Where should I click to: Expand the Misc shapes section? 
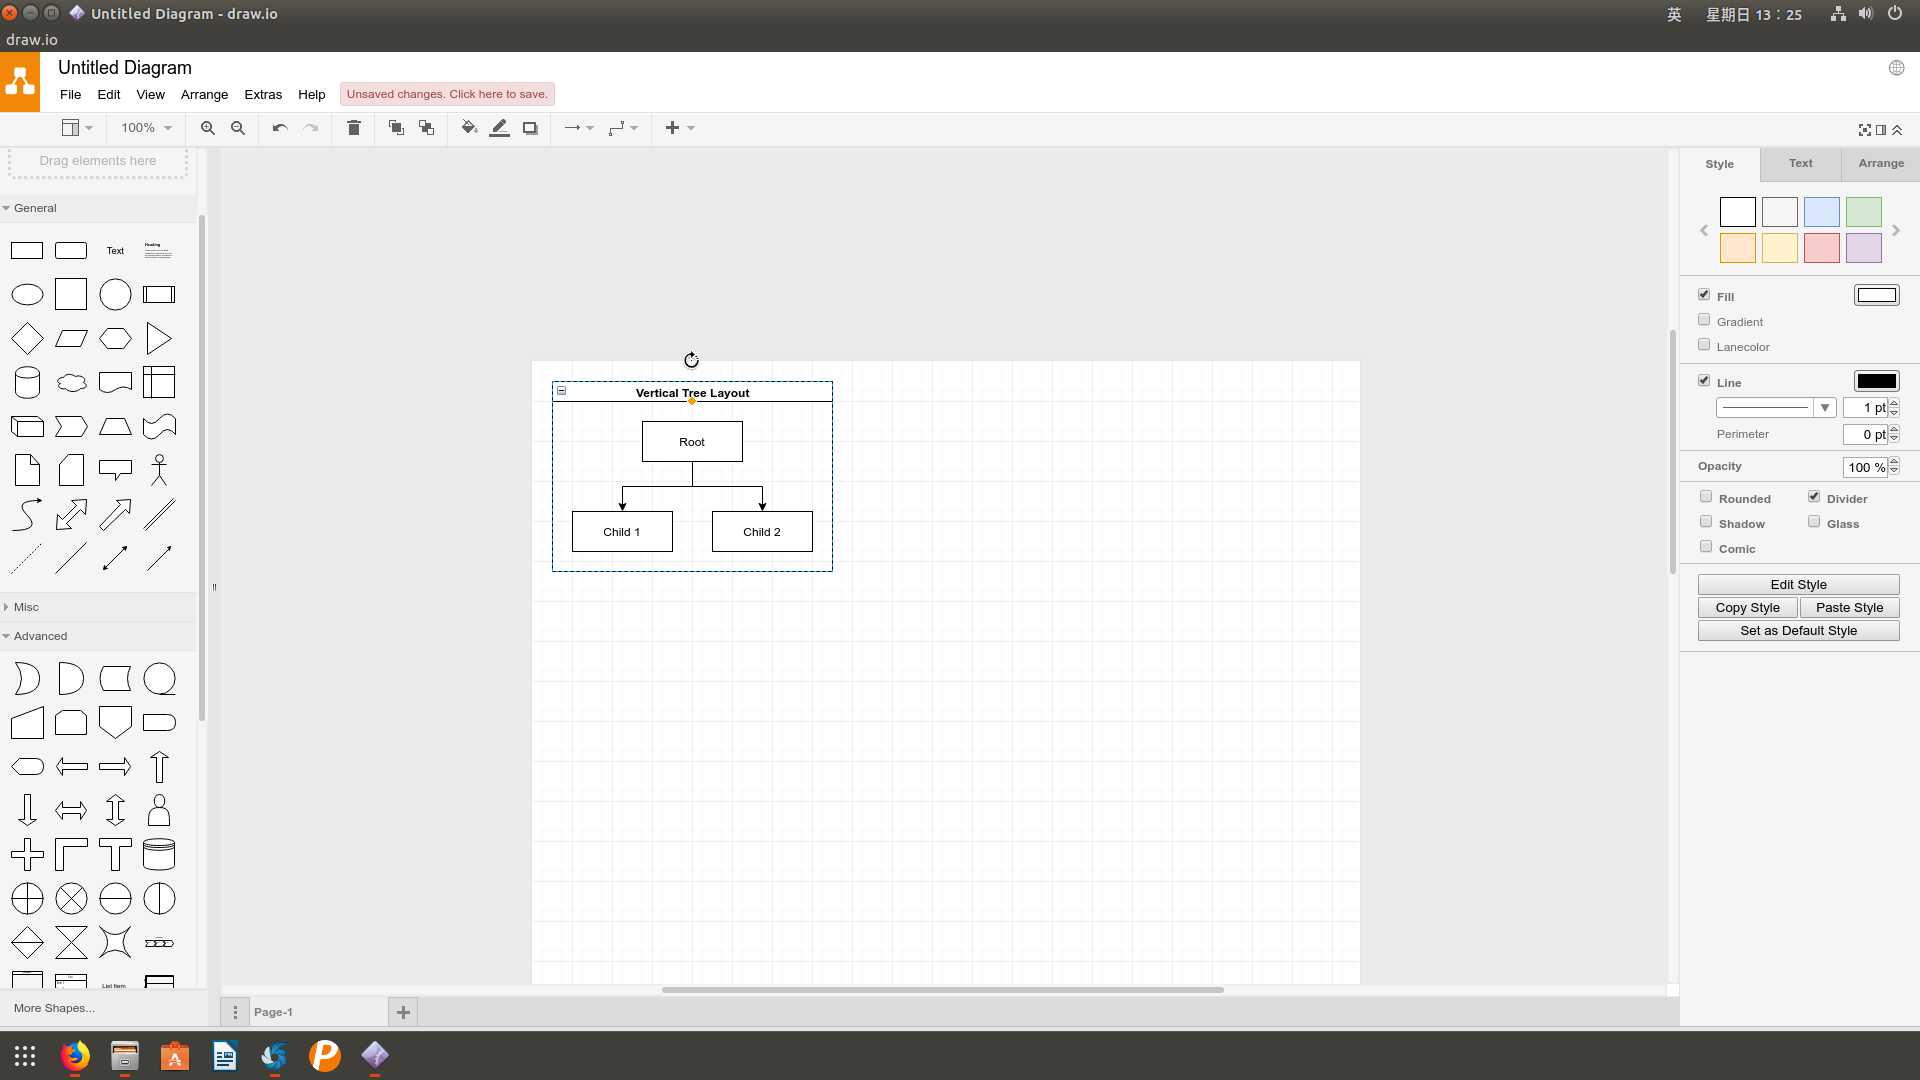pyautogui.click(x=25, y=607)
